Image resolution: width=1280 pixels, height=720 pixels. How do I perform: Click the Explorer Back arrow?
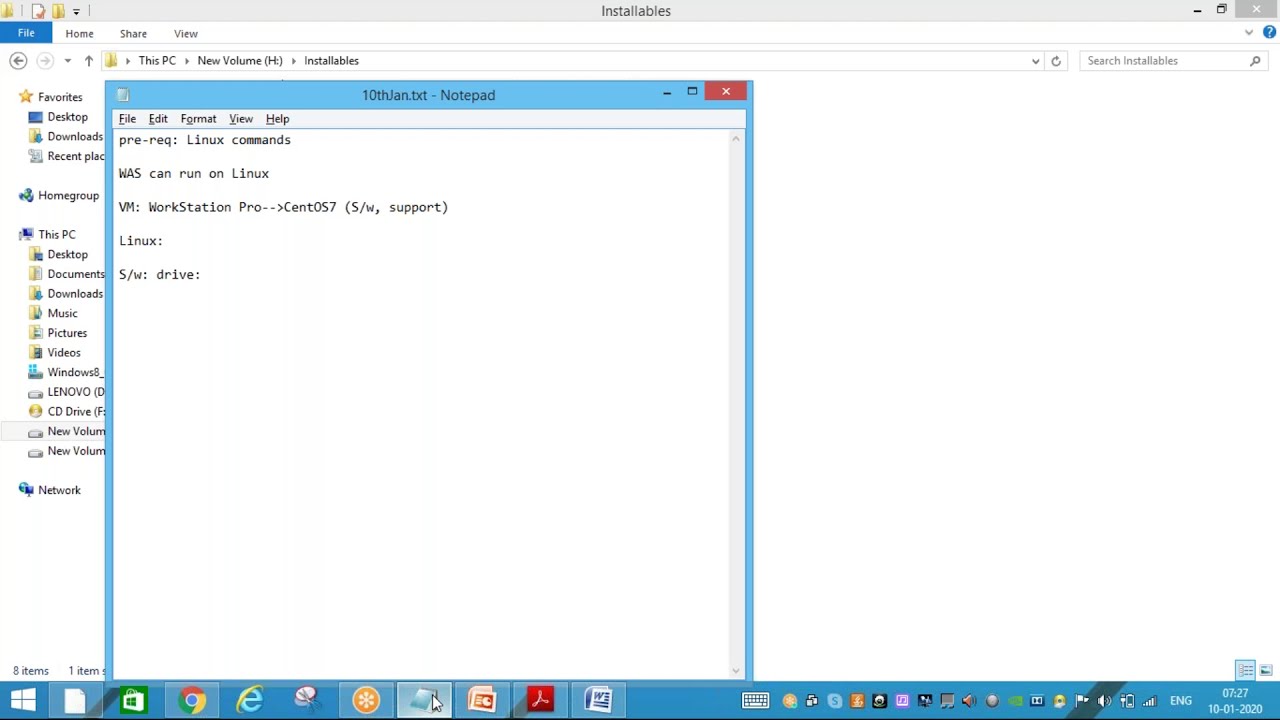[x=18, y=61]
